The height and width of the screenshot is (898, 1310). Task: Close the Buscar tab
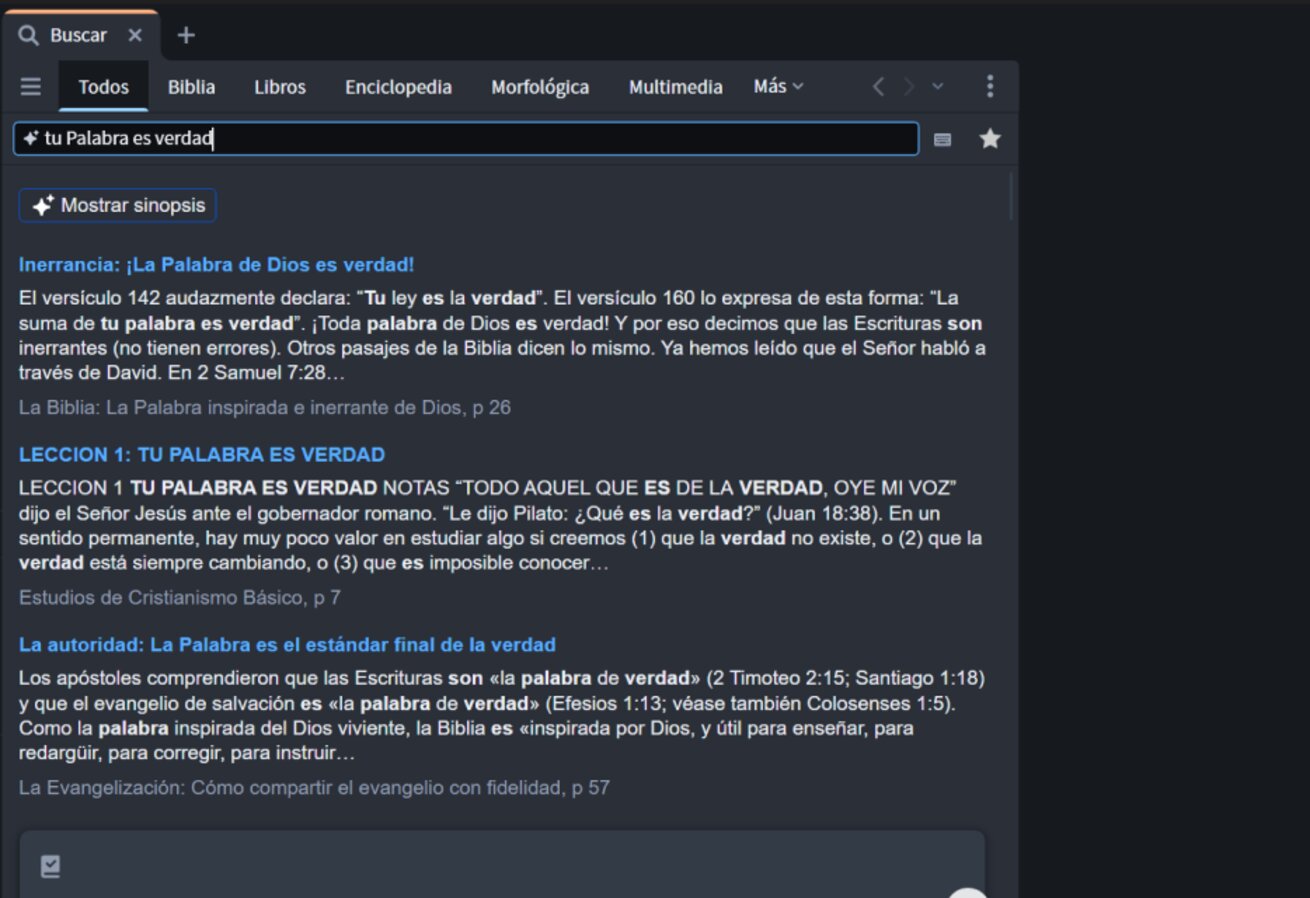pos(135,35)
